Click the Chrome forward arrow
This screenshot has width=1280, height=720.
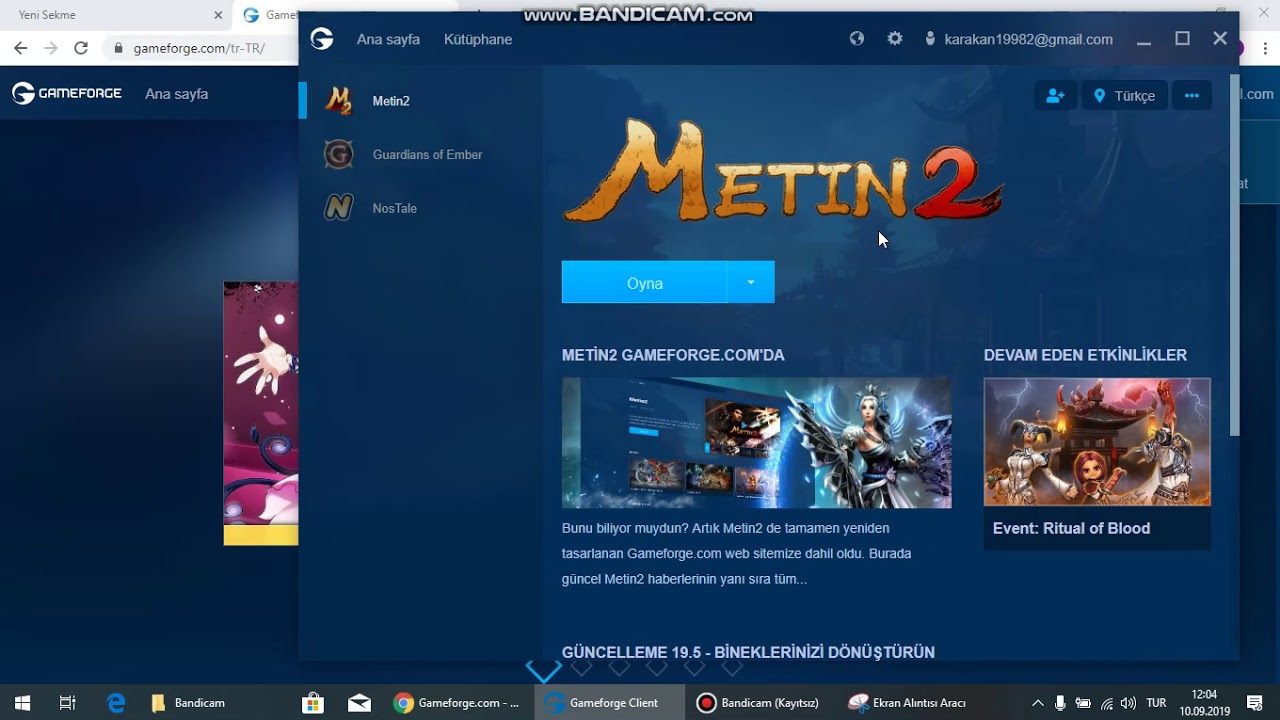pyautogui.click(x=51, y=47)
